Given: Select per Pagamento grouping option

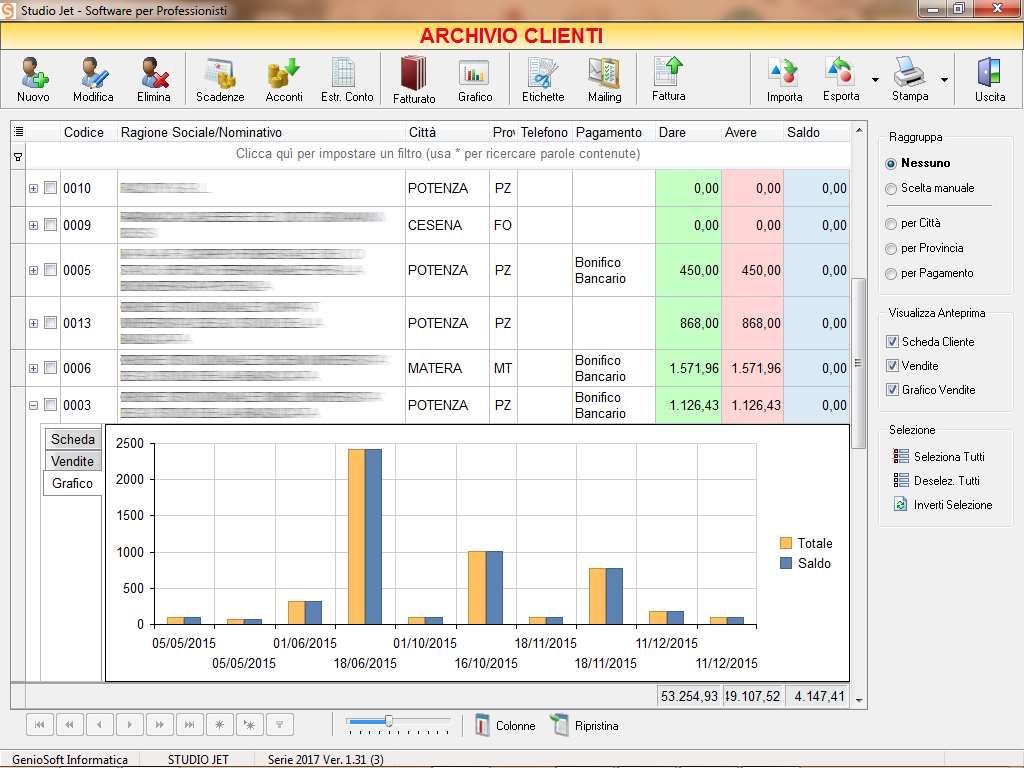Looking at the screenshot, I should pos(891,274).
